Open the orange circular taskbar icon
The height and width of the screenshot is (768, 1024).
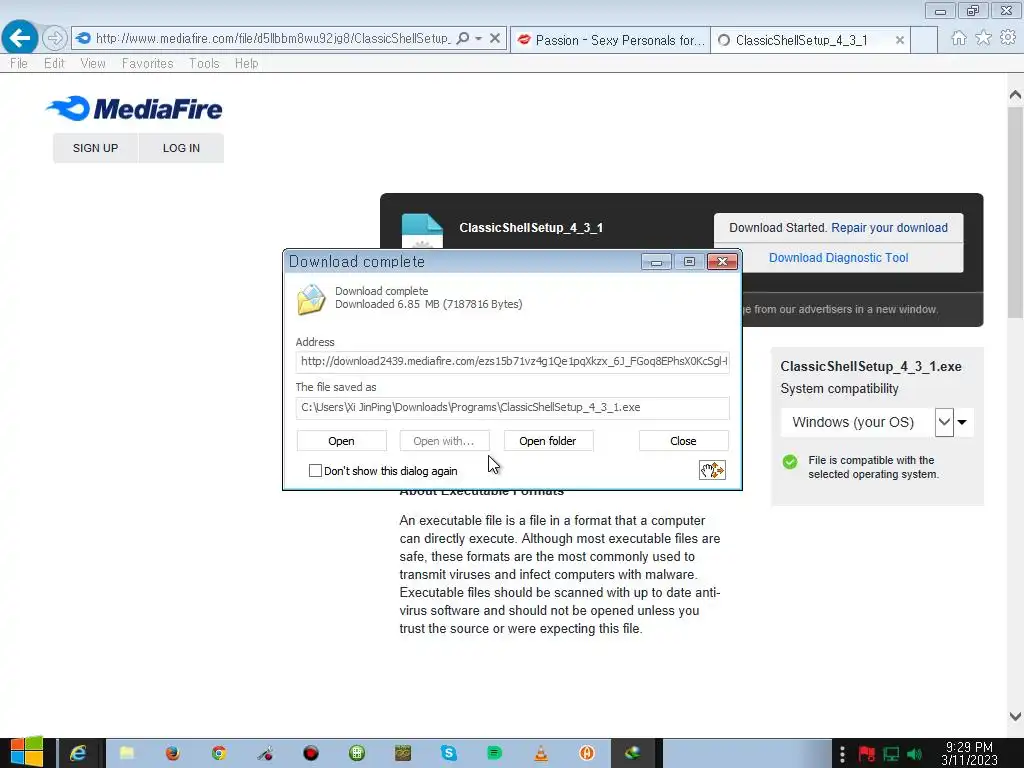[x=586, y=754]
